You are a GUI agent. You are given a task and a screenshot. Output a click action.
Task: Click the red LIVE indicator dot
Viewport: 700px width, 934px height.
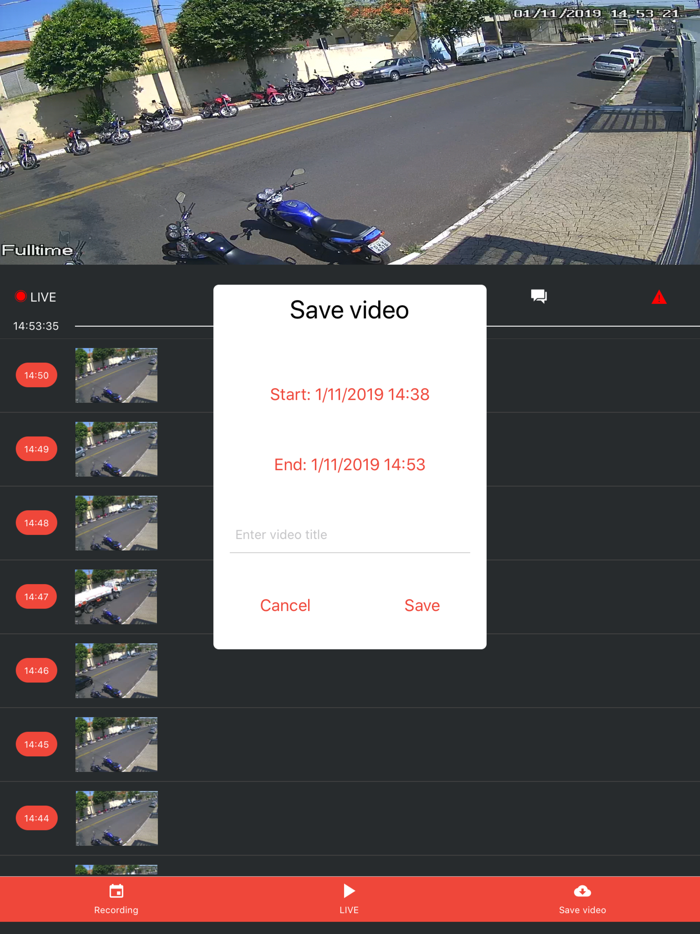tap(21, 296)
